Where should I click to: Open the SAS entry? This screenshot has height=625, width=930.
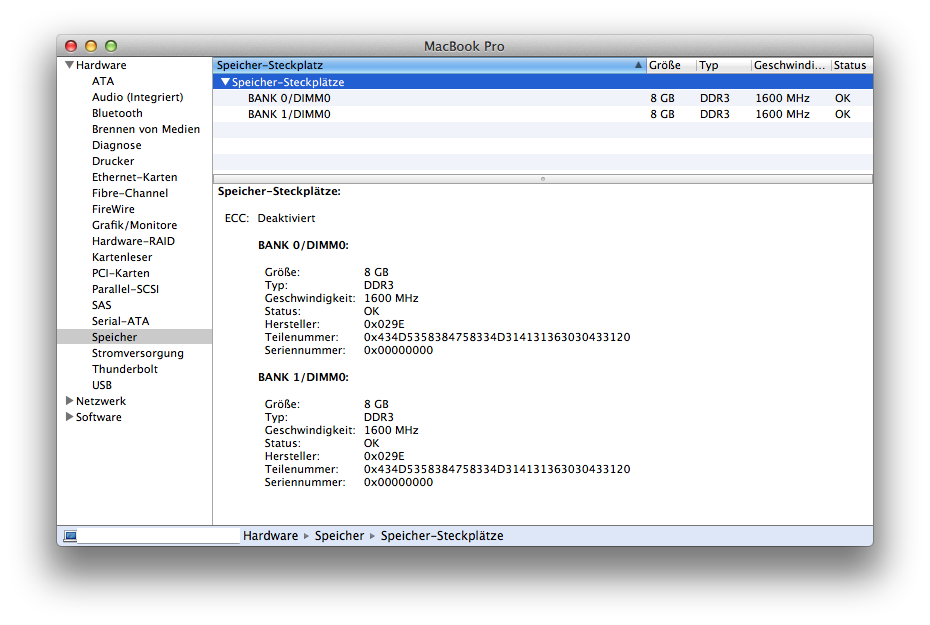101,305
